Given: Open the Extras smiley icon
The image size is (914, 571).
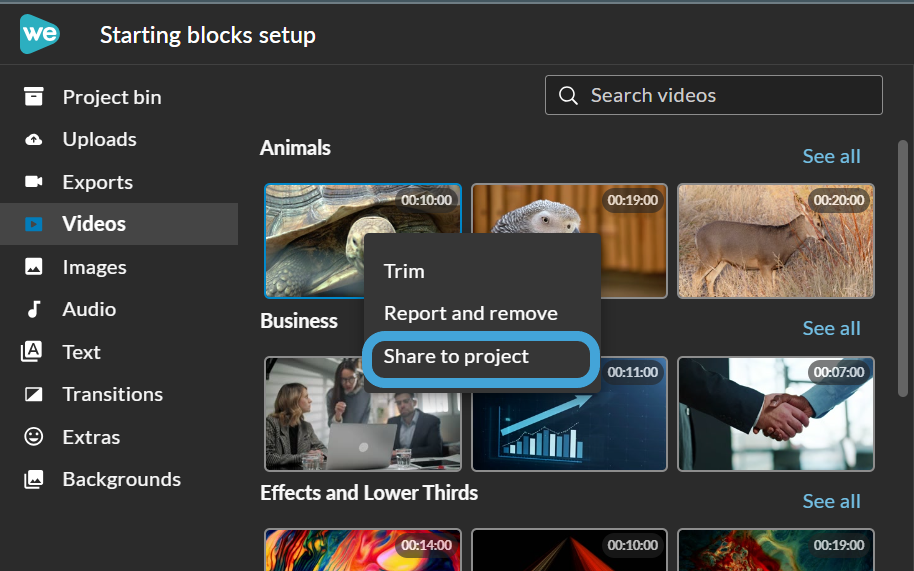Looking at the screenshot, I should click(x=34, y=437).
